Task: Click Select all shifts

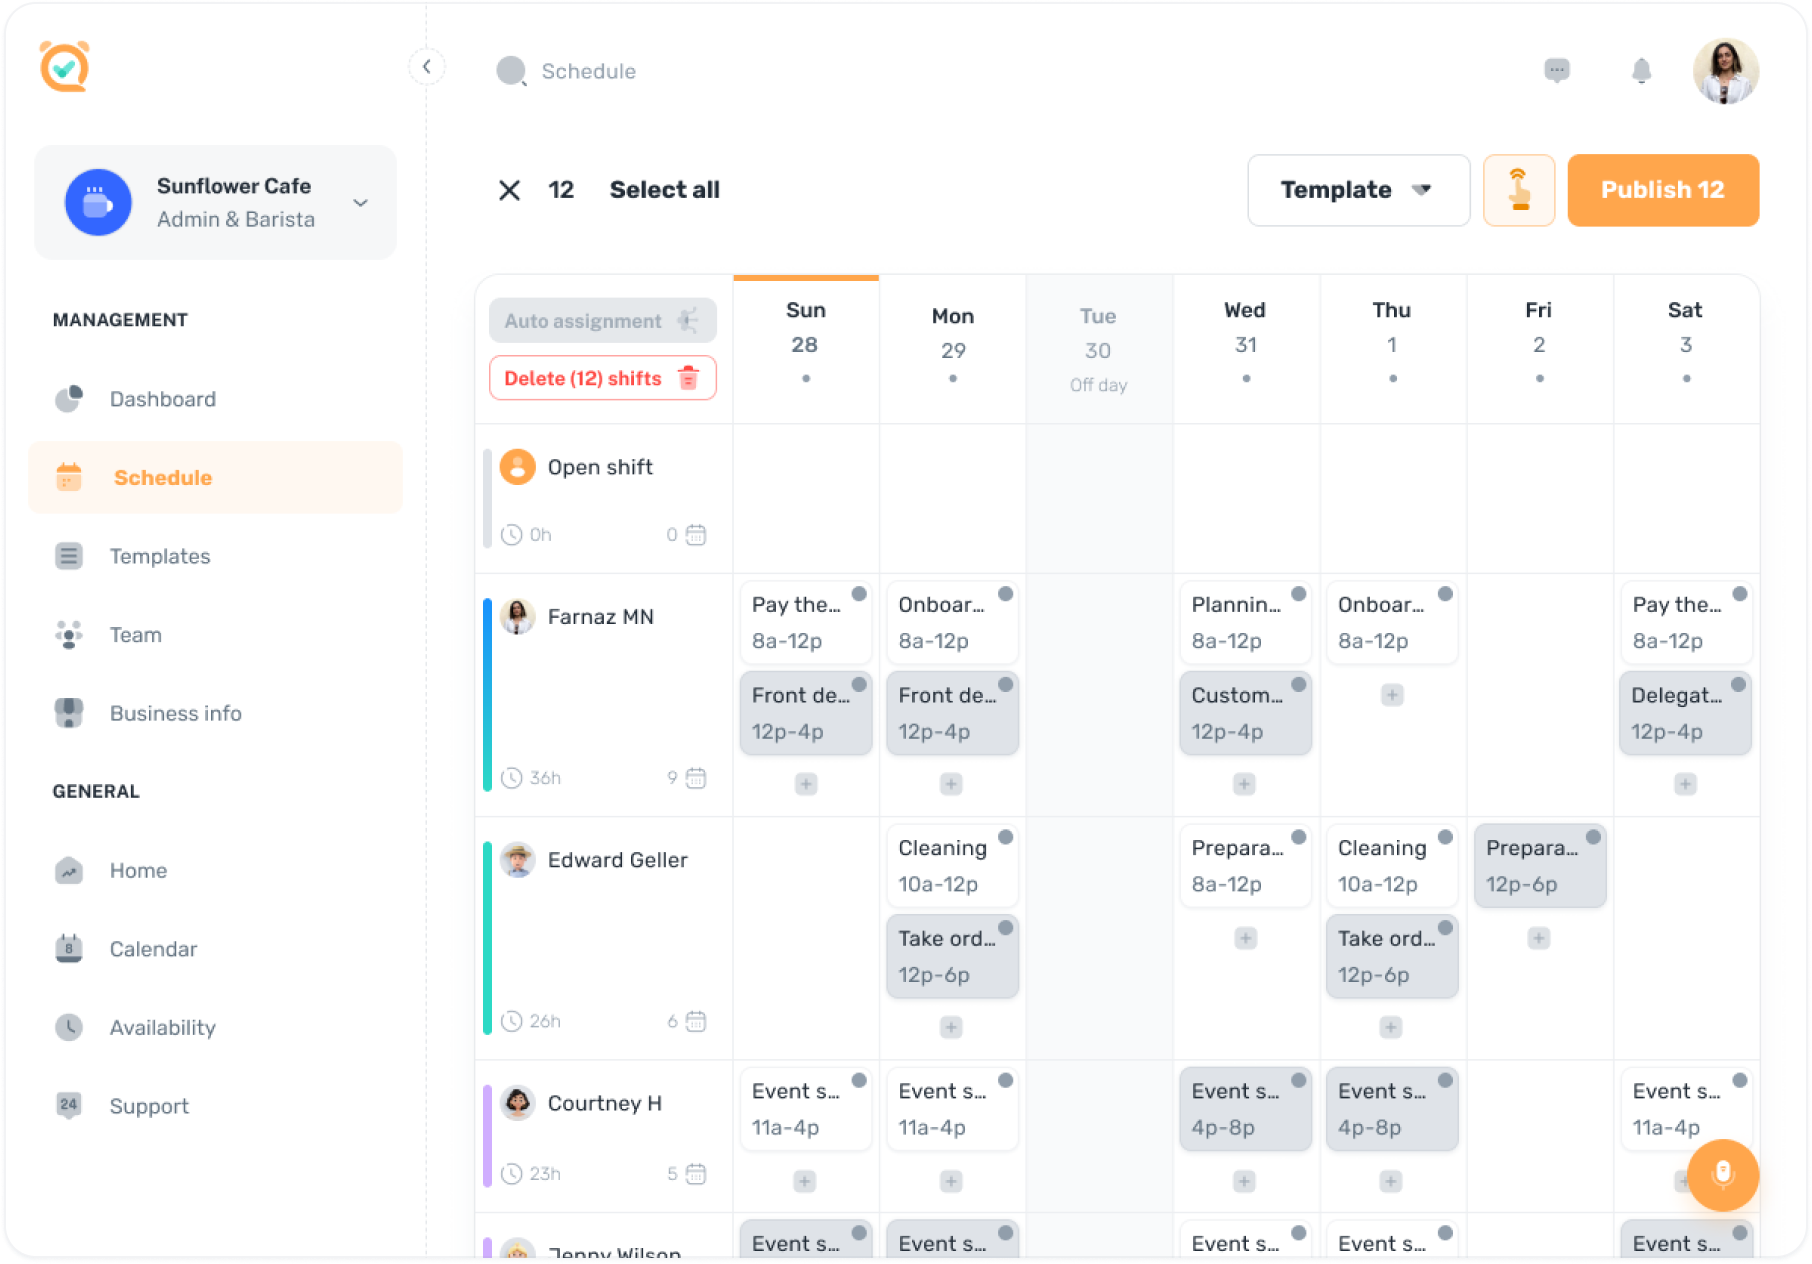Action: [664, 190]
